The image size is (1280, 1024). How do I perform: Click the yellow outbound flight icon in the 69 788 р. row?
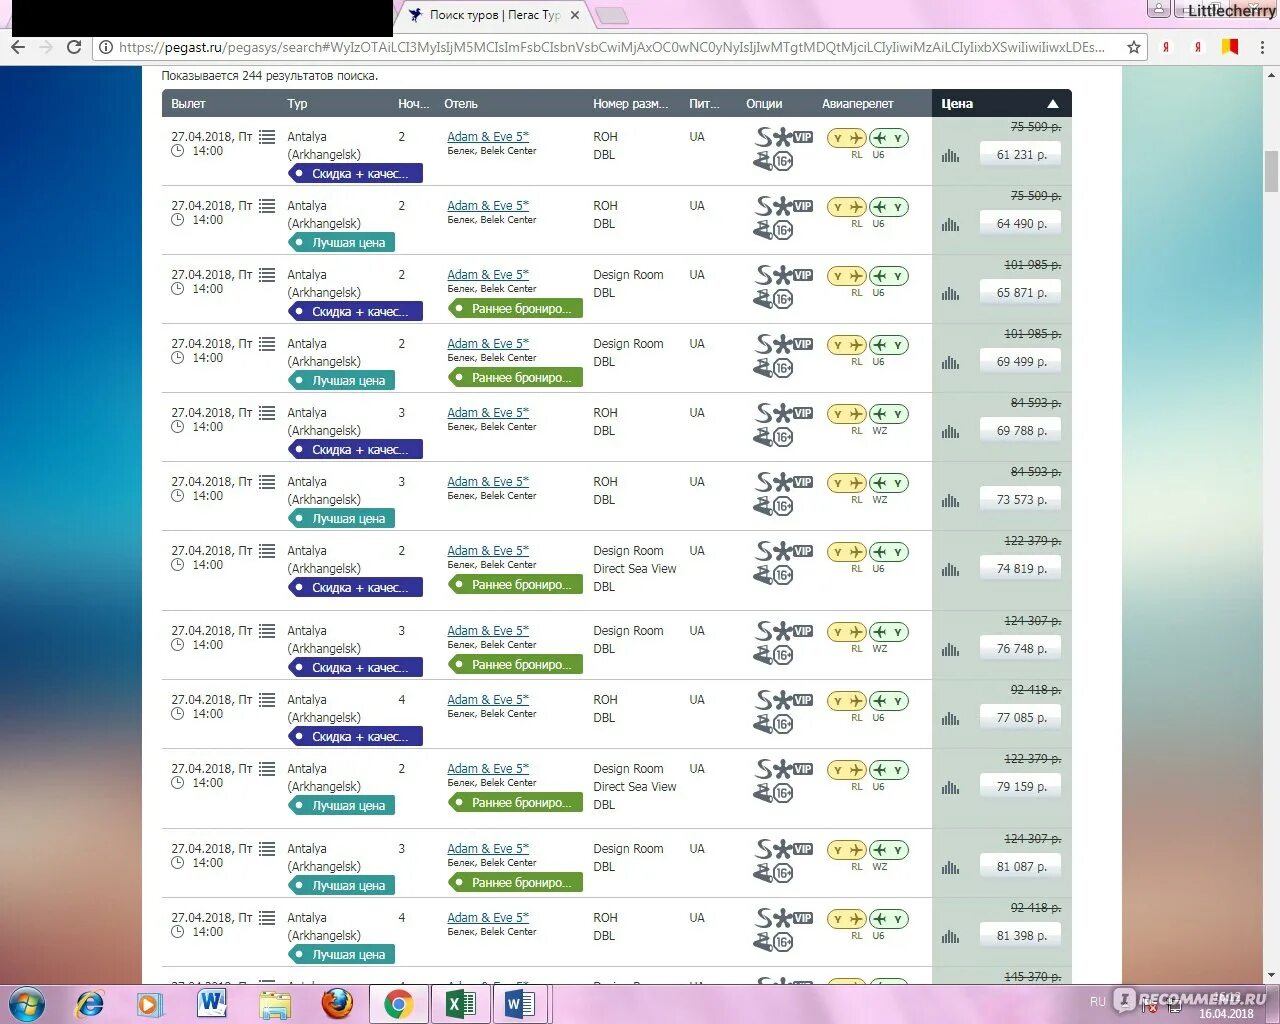[846, 414]
